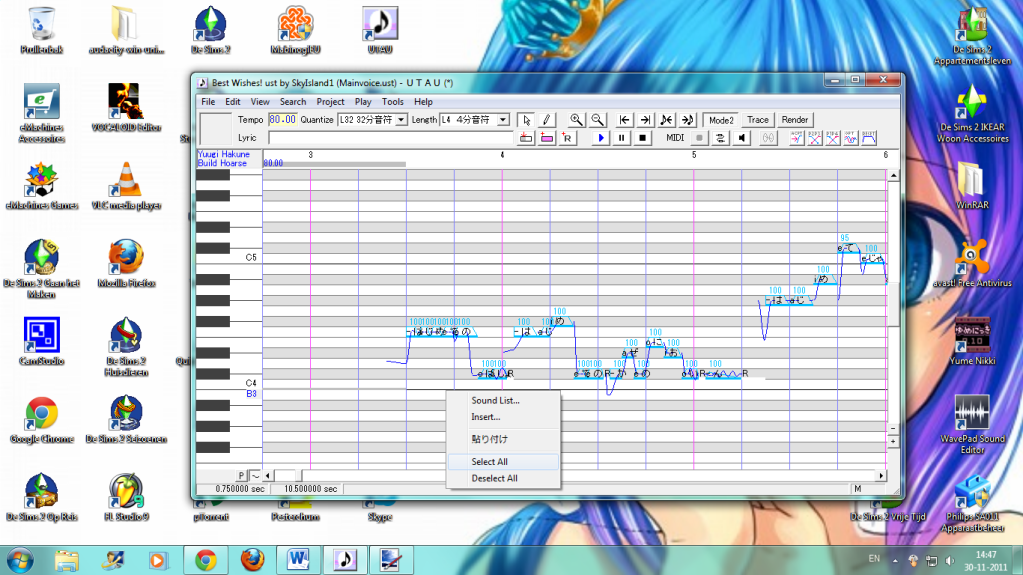Toggle the 'P' pitch display button
1023x575 pixels.
(x=241, y=475)
